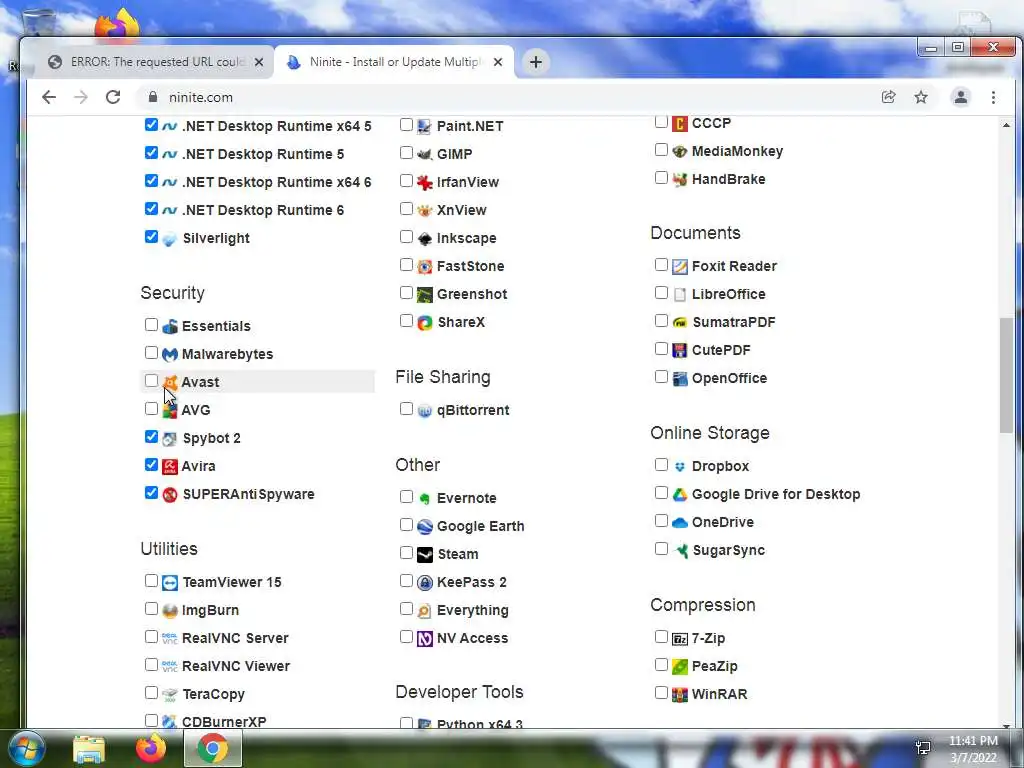Click the KeePass 2 icon
The height and width of the screenshot is (768, 1024).
(424, 583)
